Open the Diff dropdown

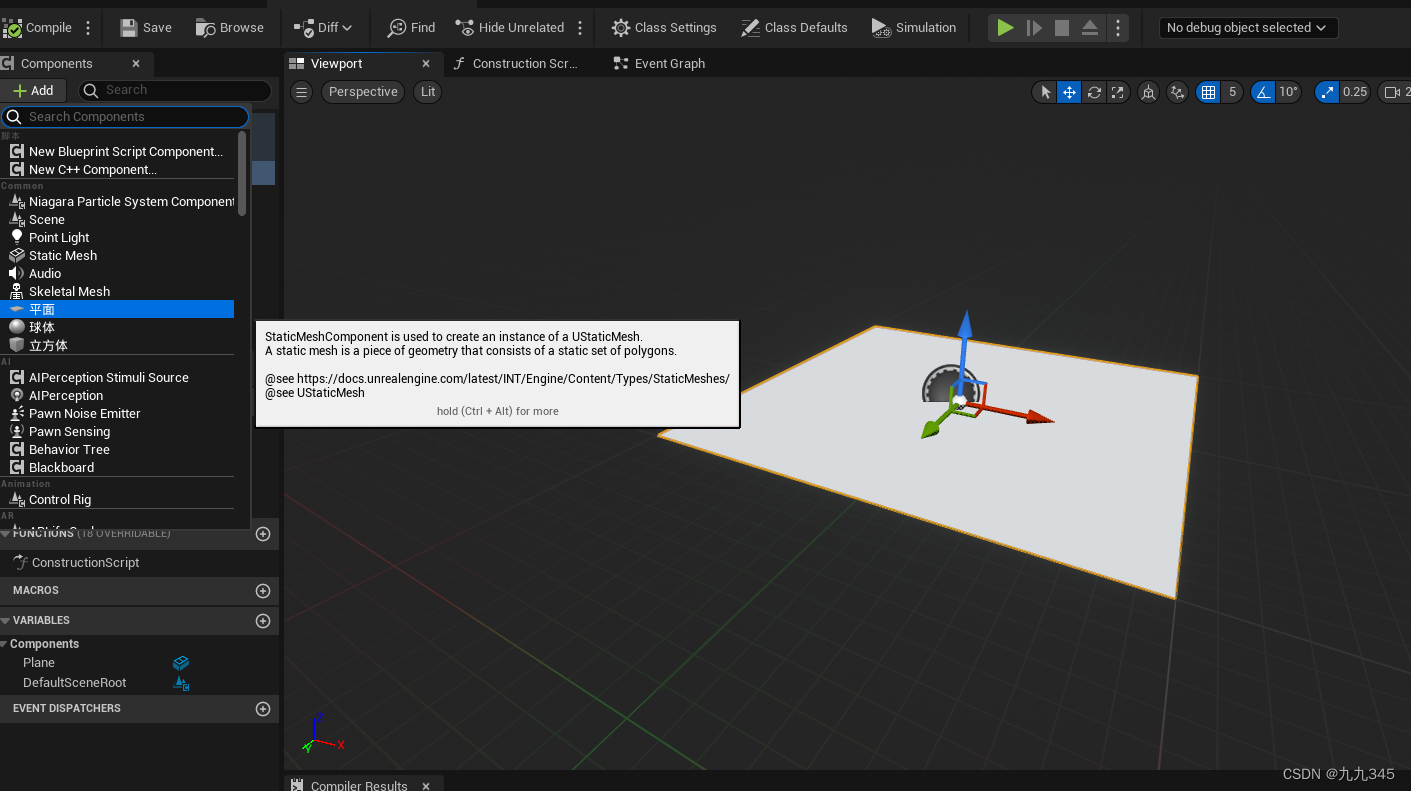[323, 28]
